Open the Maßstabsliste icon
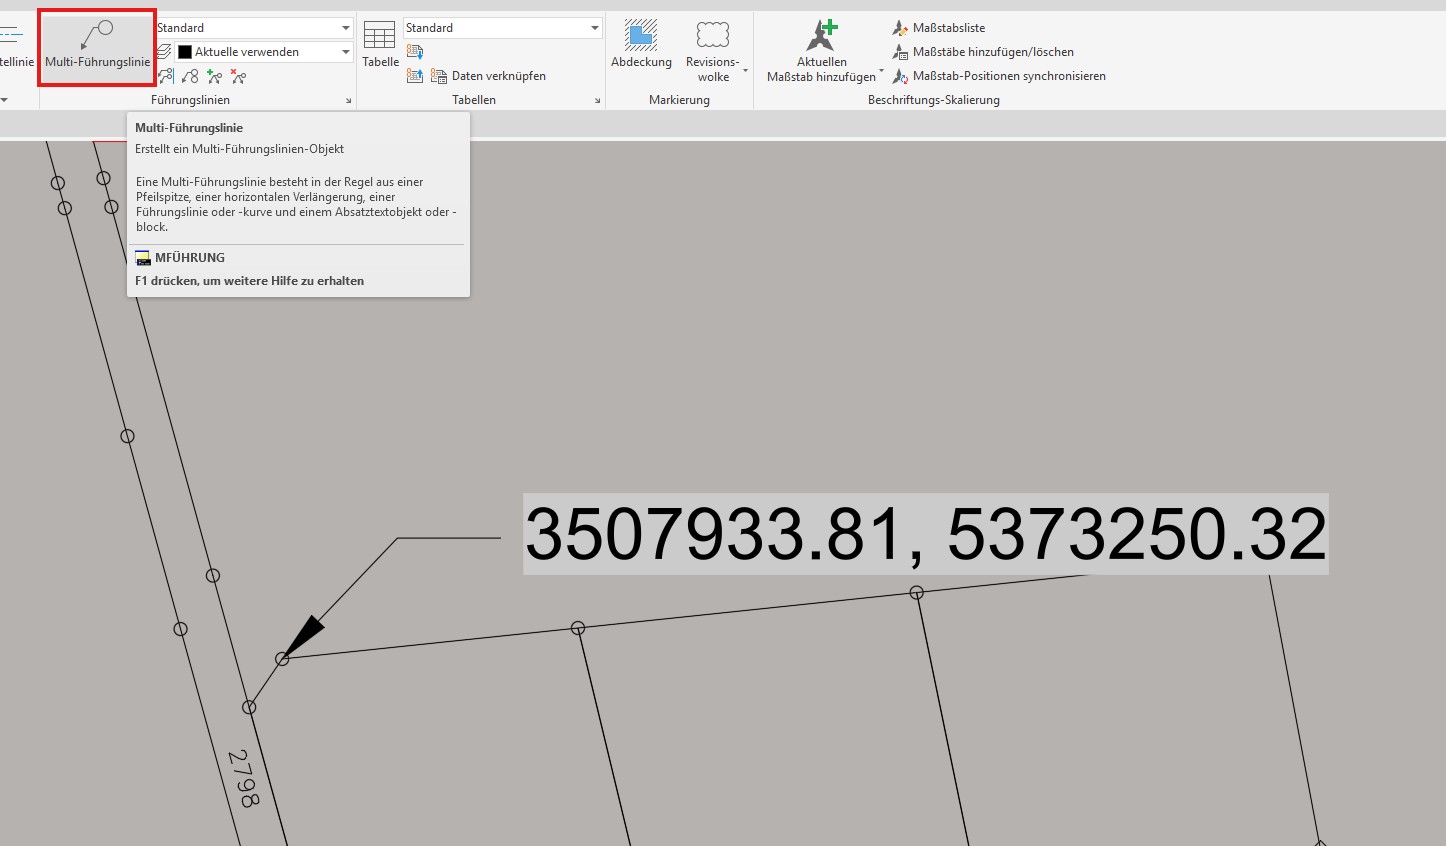The height and width of the screenshot is (846, 1446). [901, 28]
